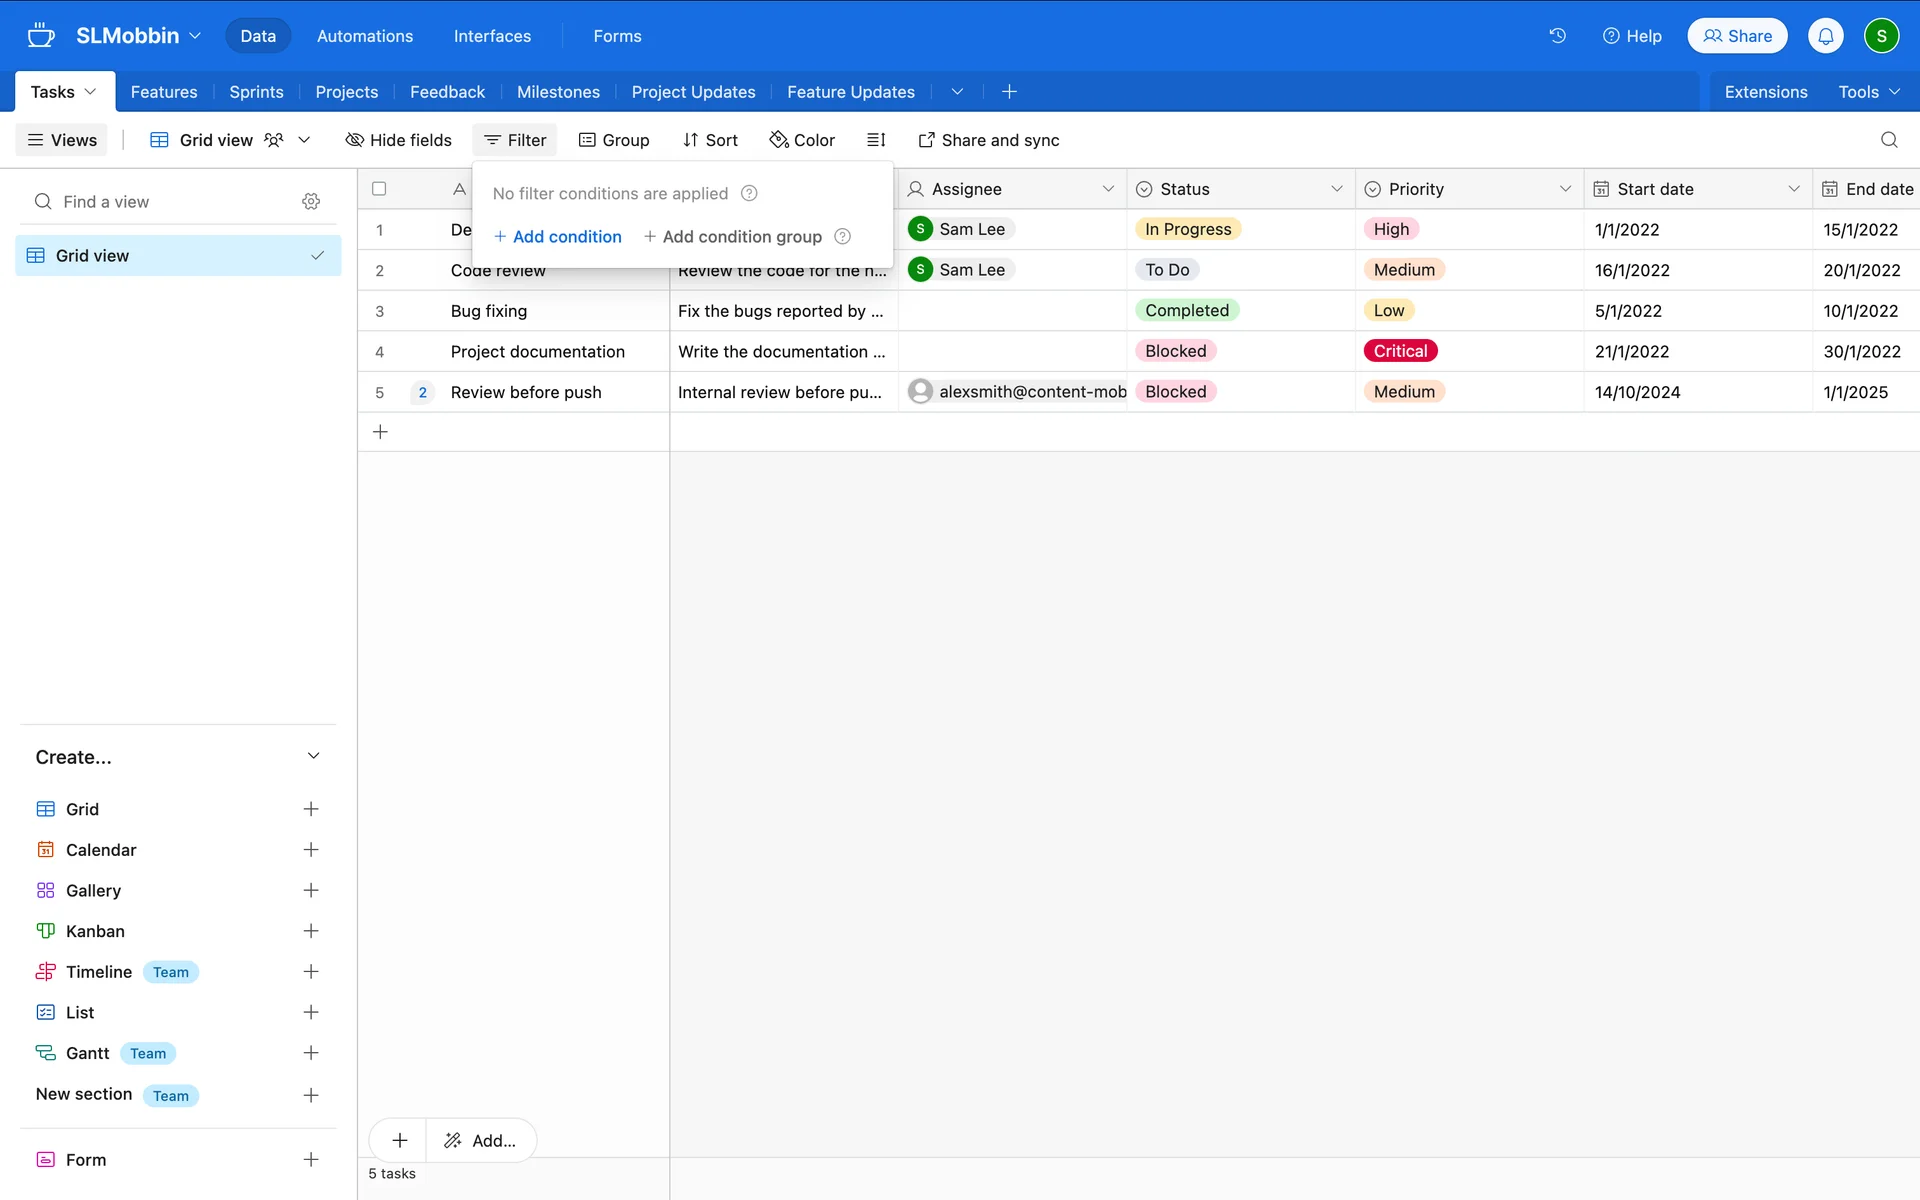Click the Critical priority red tag
Screen dimensions: 1920x1200
pos(1399,351)
